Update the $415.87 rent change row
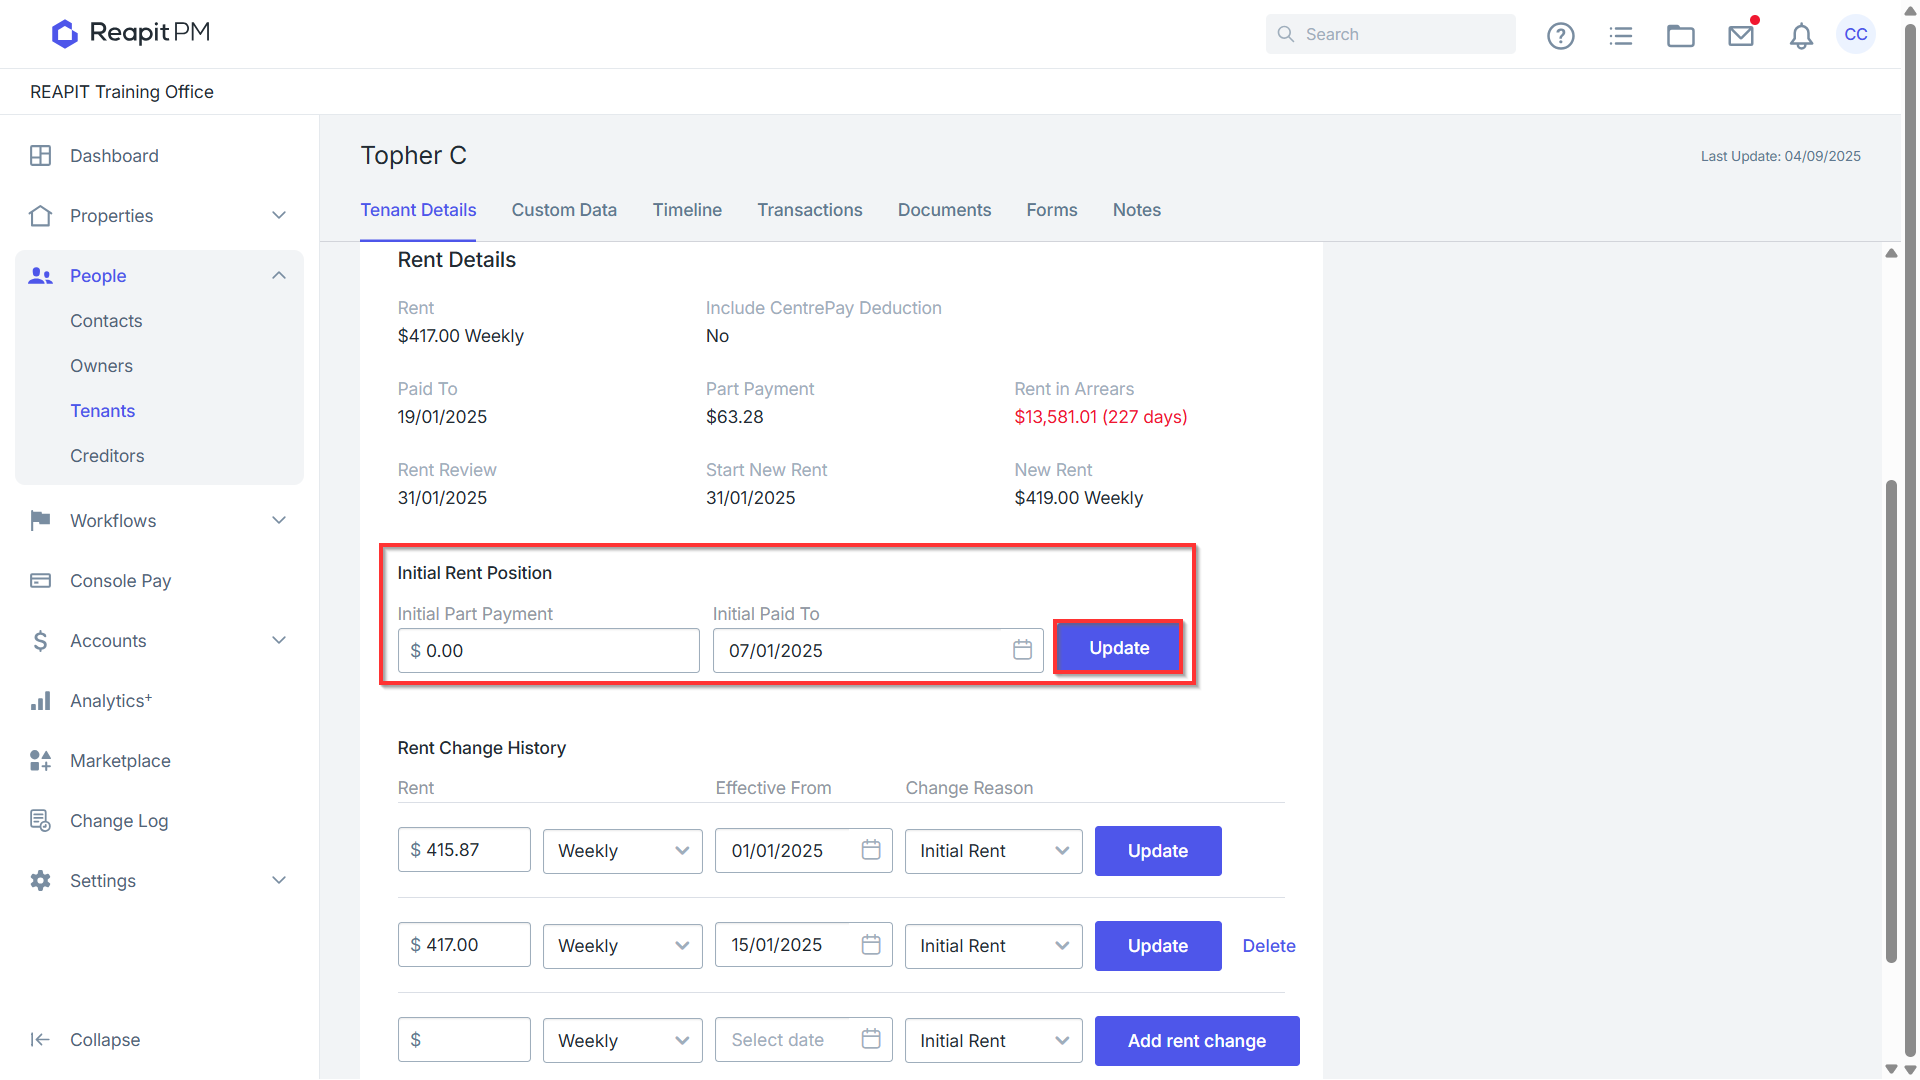 coord(1158,851)
